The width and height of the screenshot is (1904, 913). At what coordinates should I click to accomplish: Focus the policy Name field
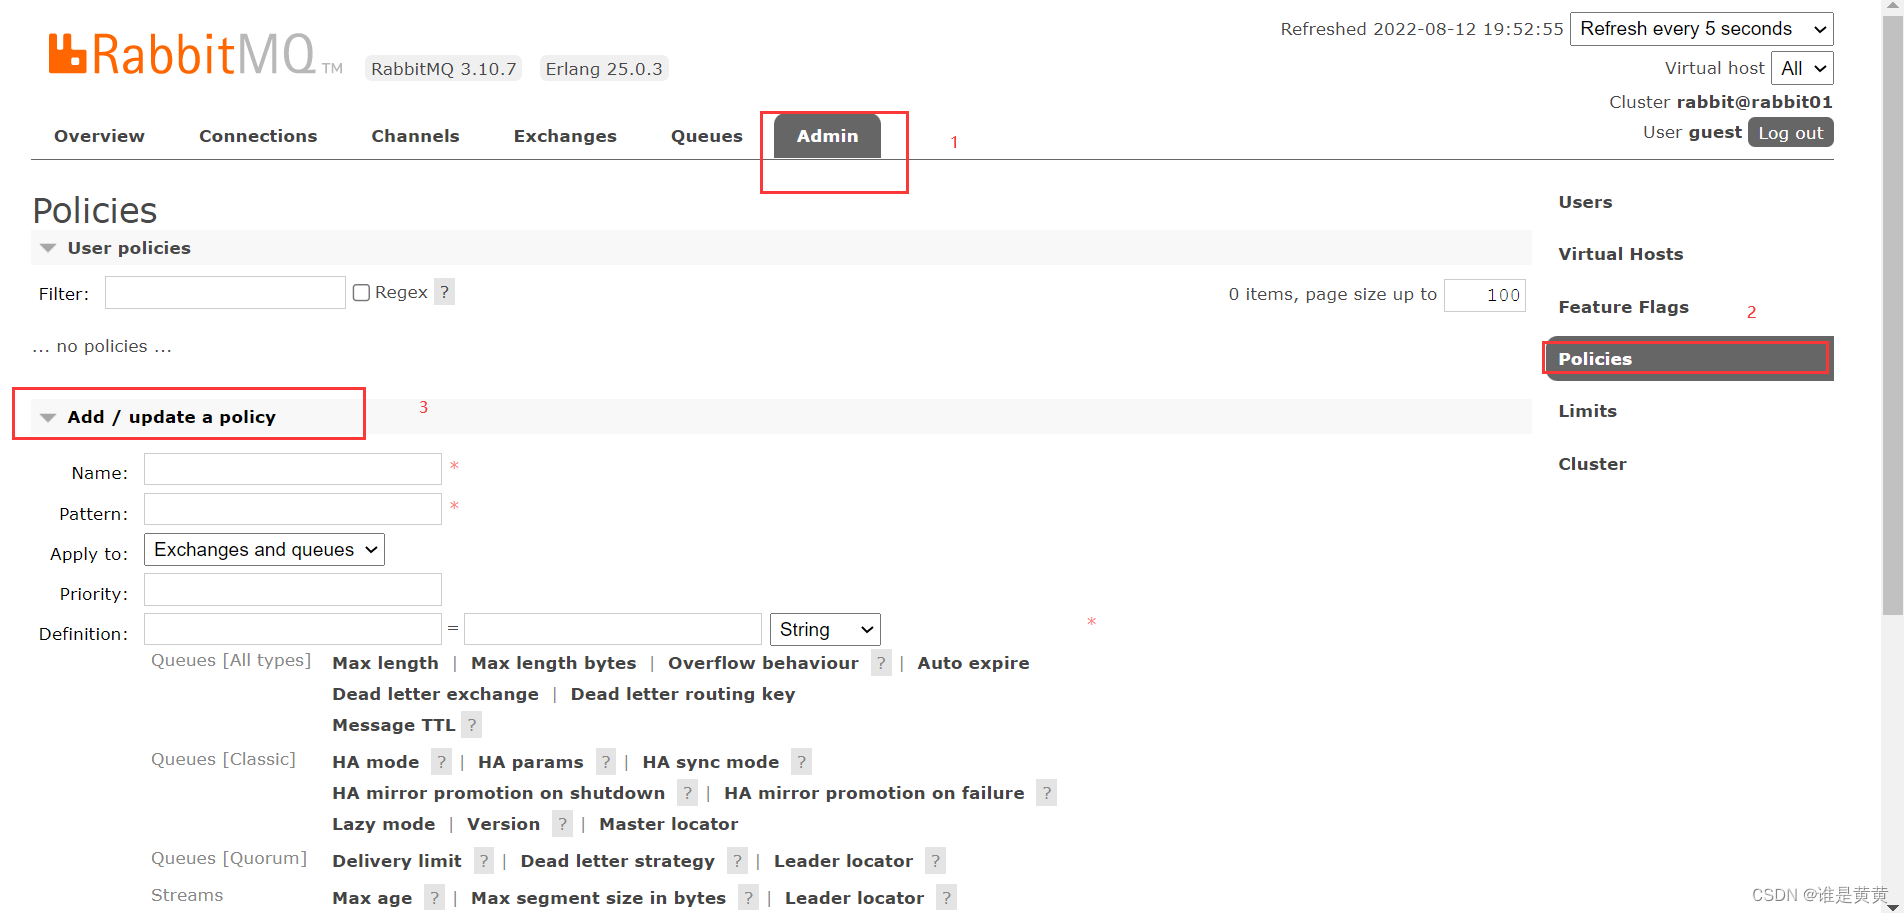point(293,469)
